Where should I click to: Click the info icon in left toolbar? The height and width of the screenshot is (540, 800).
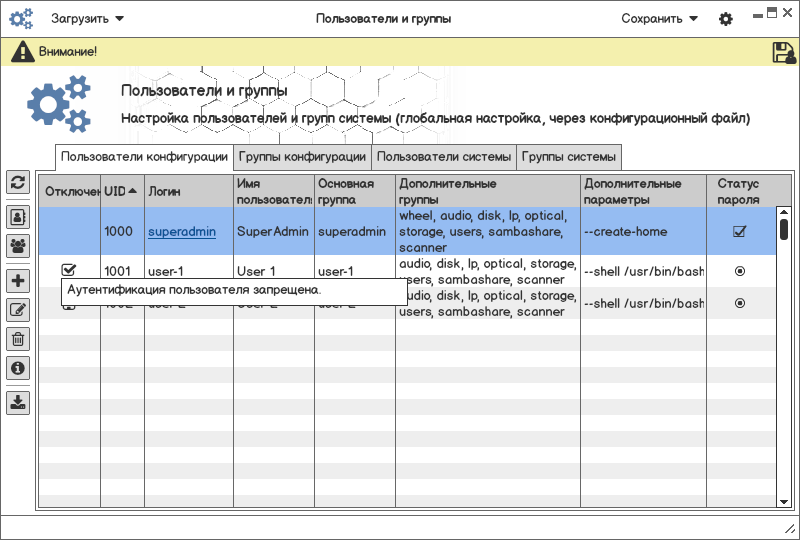point(18,368)
